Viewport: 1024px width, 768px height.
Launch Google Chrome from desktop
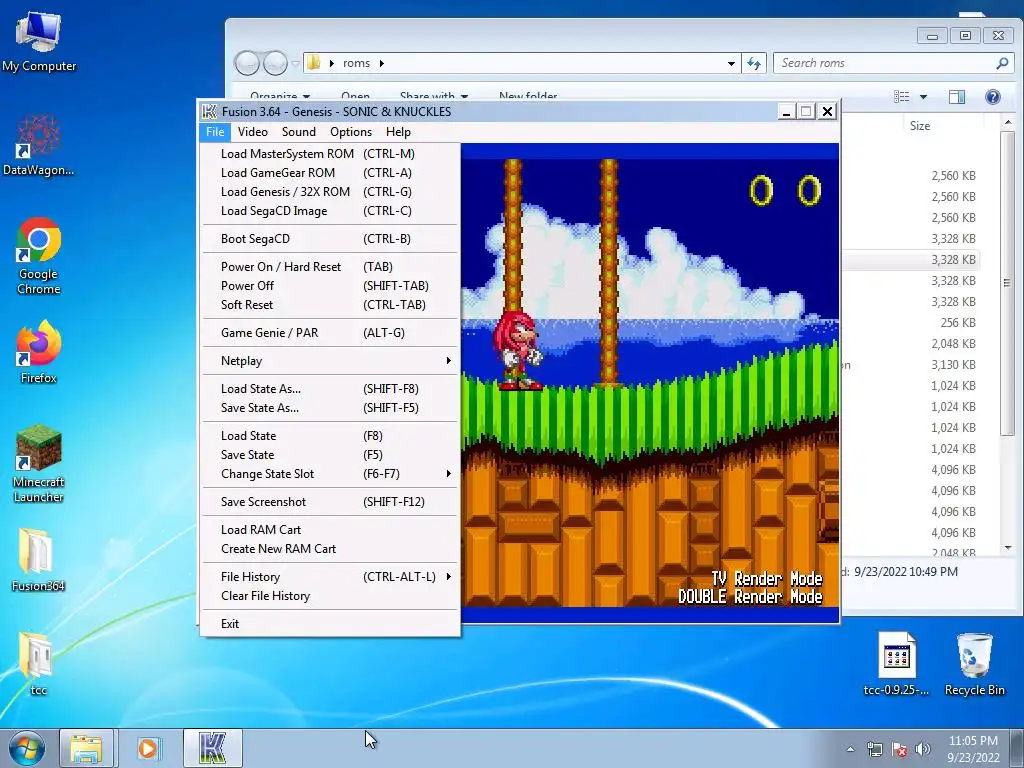[39, 255]
